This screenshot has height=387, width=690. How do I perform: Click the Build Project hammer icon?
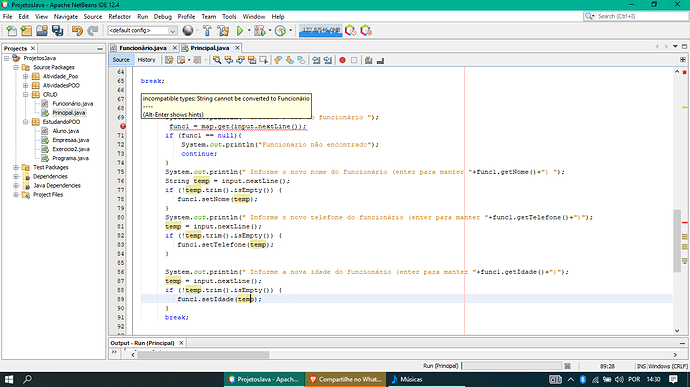pos(207,31)
